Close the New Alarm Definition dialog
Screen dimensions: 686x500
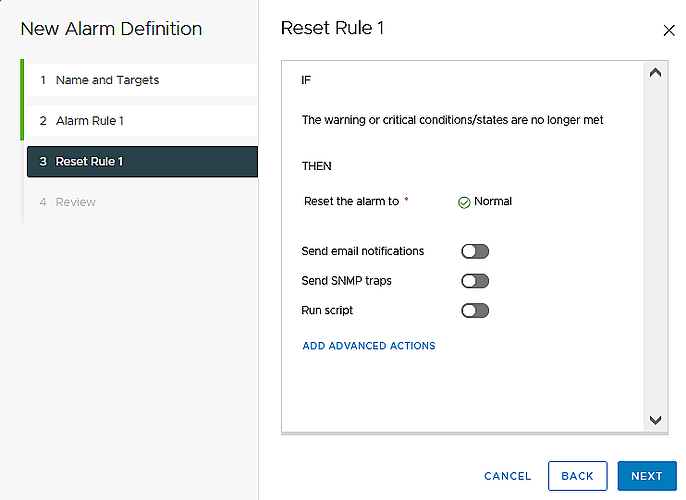[669, 31]
